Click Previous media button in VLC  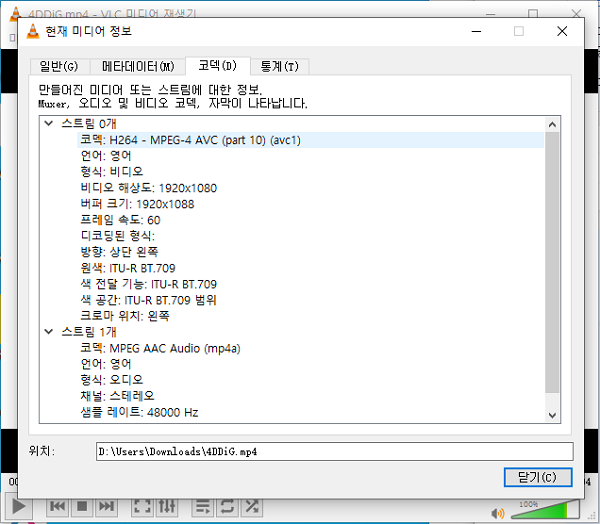(x=58, y=506)
